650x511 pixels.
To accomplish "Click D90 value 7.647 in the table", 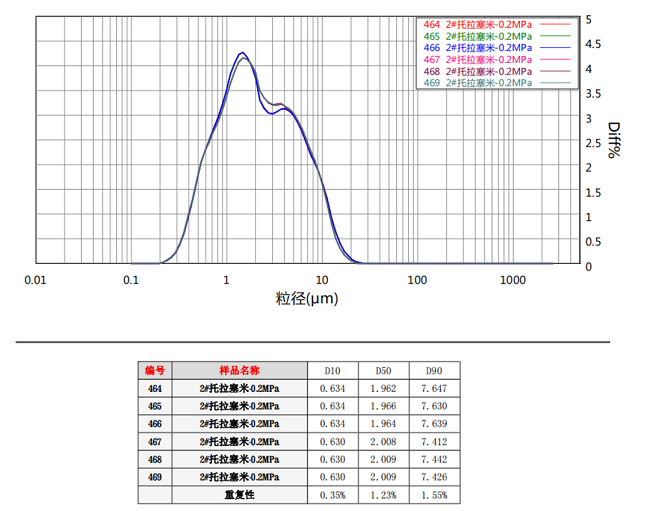I will coord(434,388).
